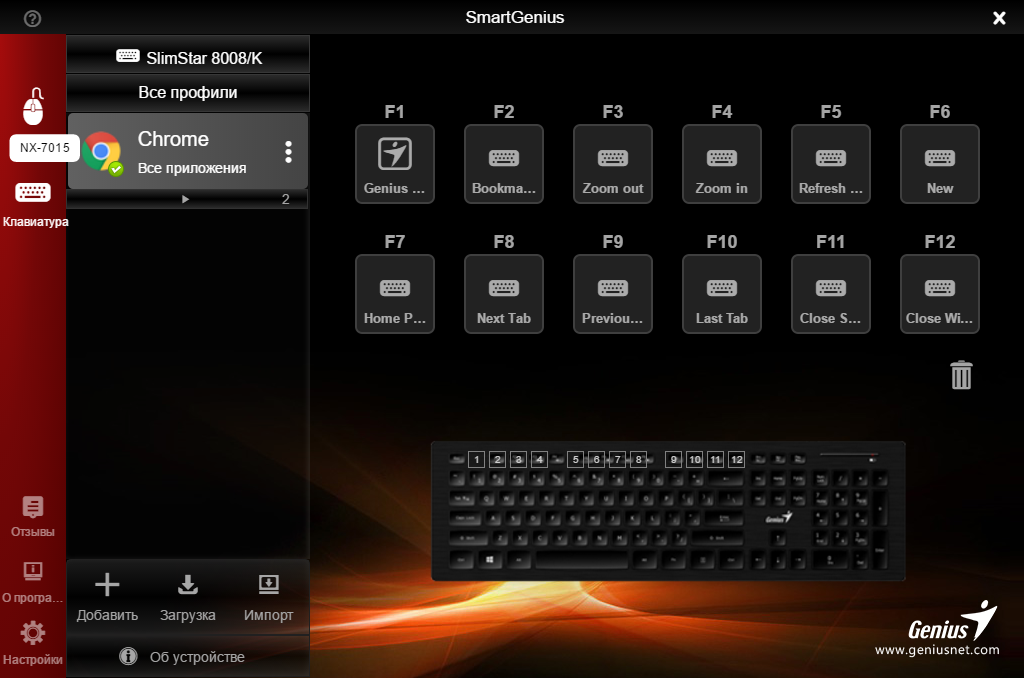
Task: Click the F9 Previous tab key
Action: pos(613,294)
